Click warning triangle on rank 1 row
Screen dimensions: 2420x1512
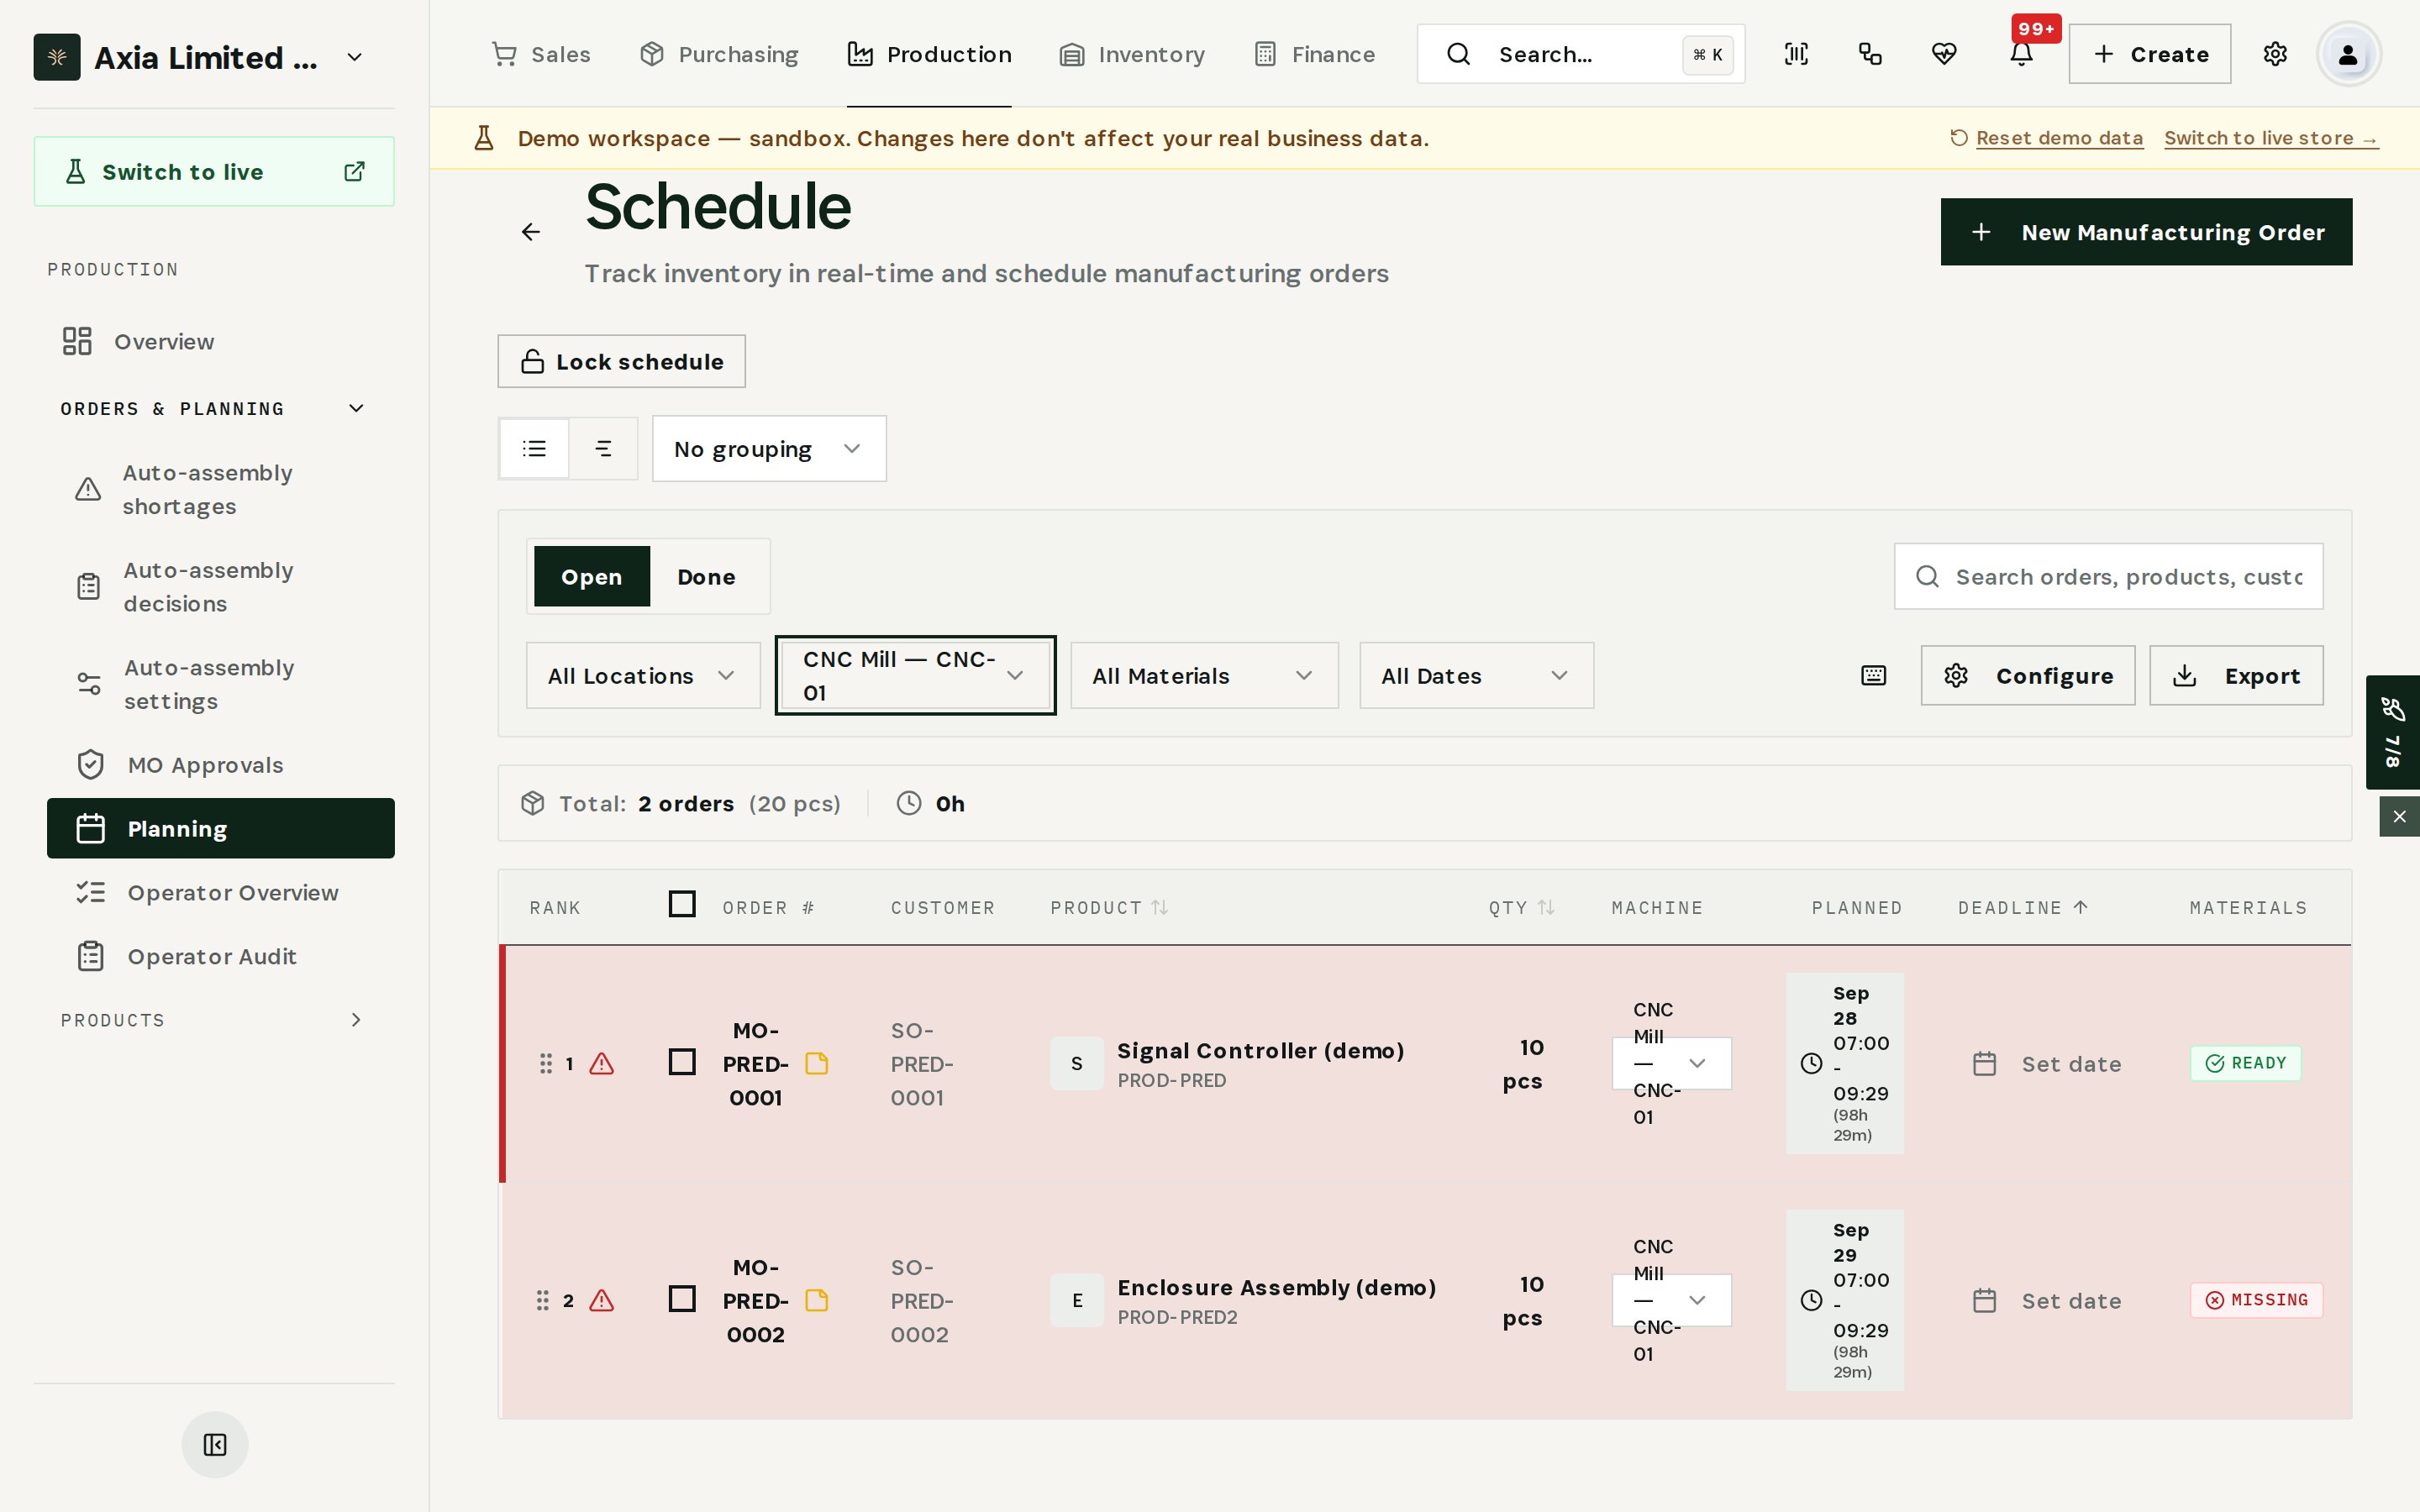pyautogui.click(x=602, y=1064)
